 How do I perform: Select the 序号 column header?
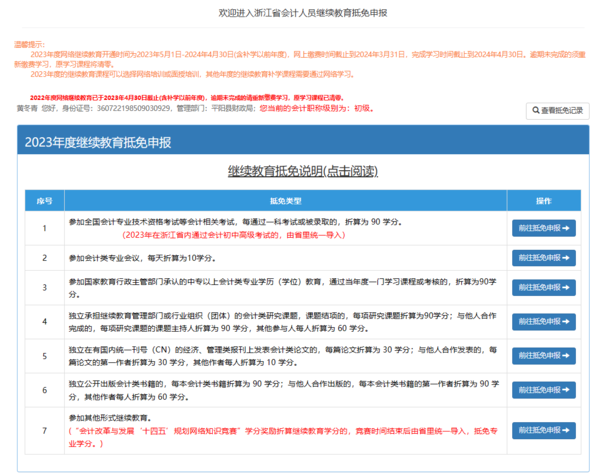pyautogui.click(x=44, y=201)
